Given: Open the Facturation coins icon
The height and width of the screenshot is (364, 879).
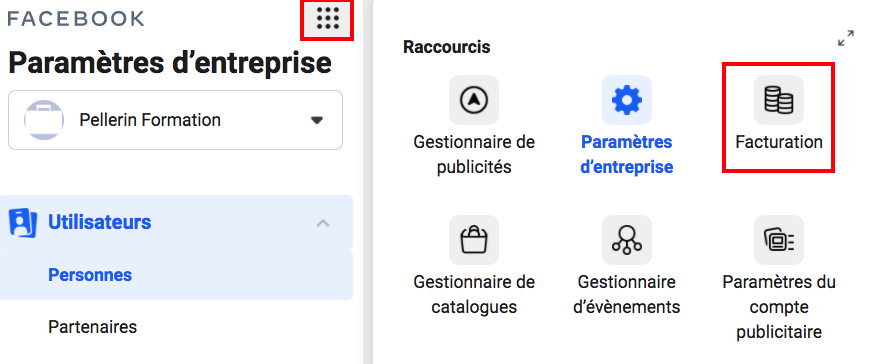Looking at the screenshot, I should (x=779, y=100).
